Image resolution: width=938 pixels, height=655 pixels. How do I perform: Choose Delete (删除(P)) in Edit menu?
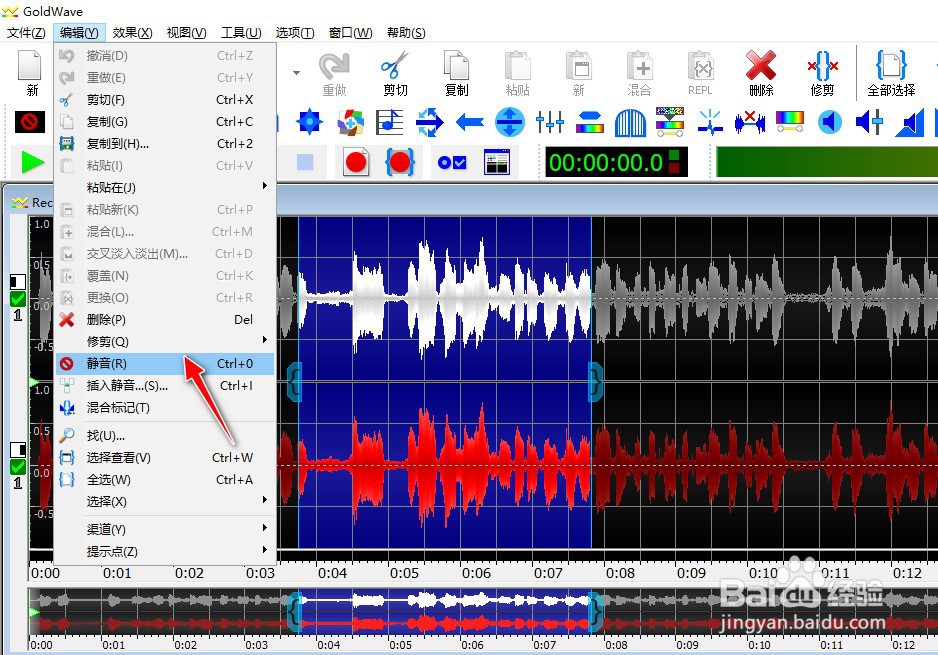tap(164, 319)
